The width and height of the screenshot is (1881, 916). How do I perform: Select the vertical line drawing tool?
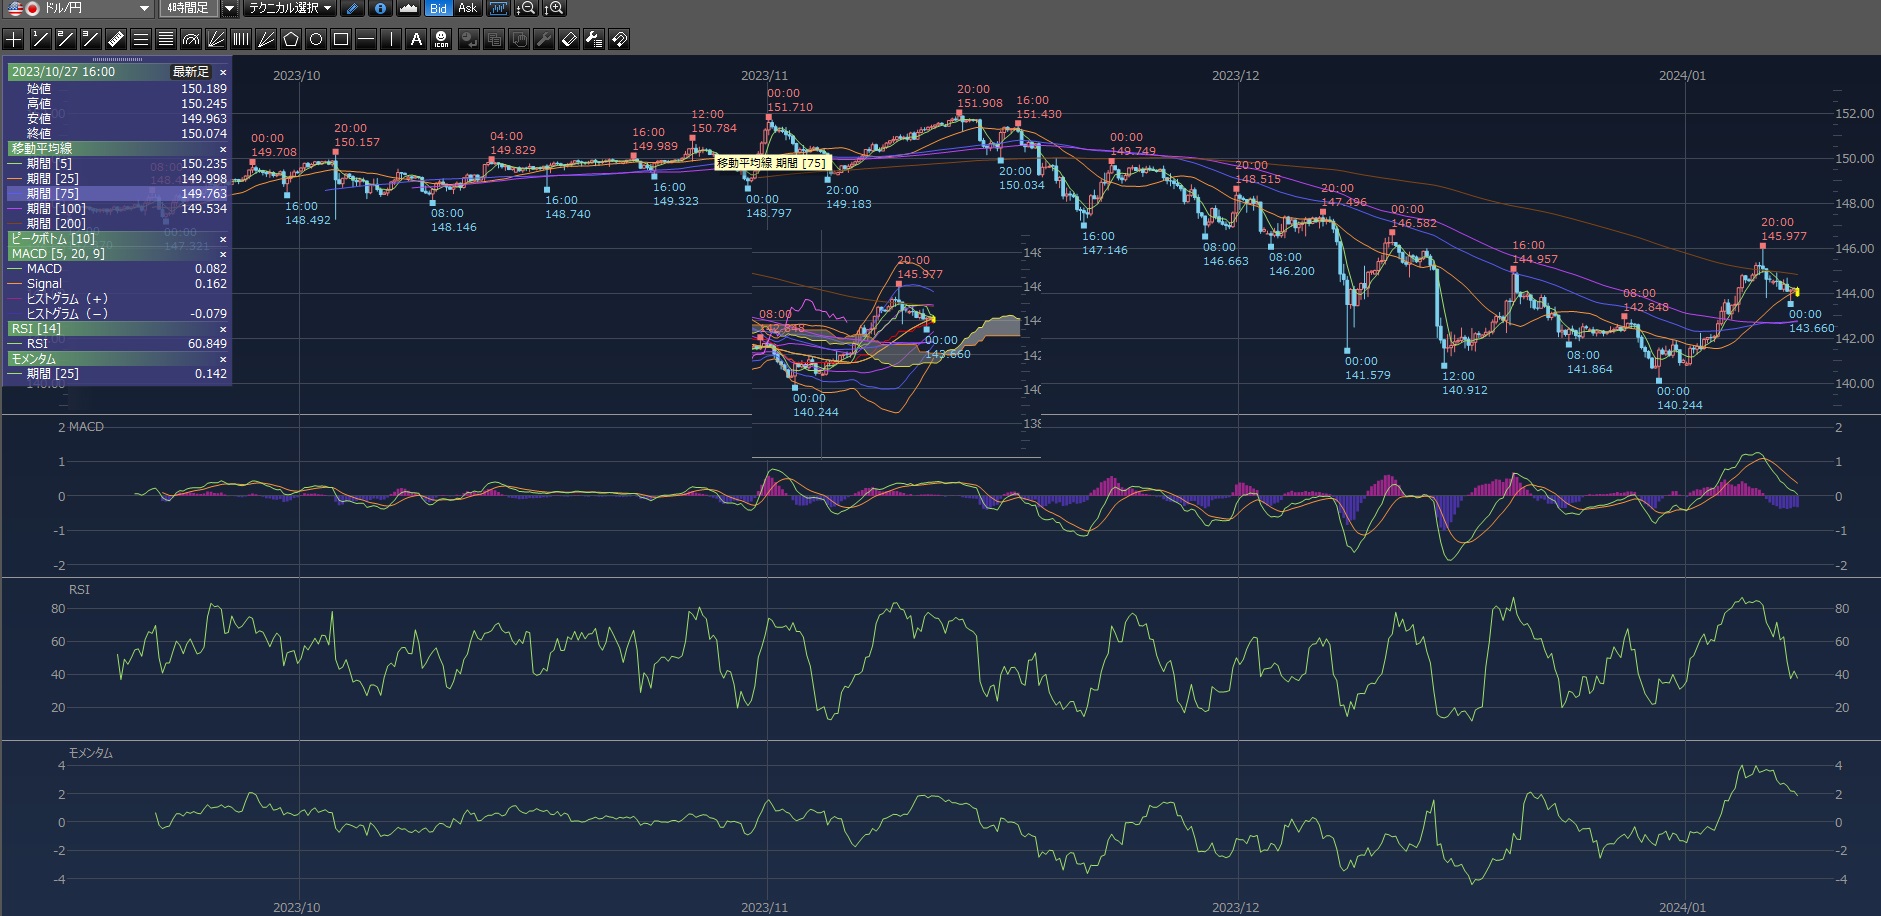pos(391,39)
